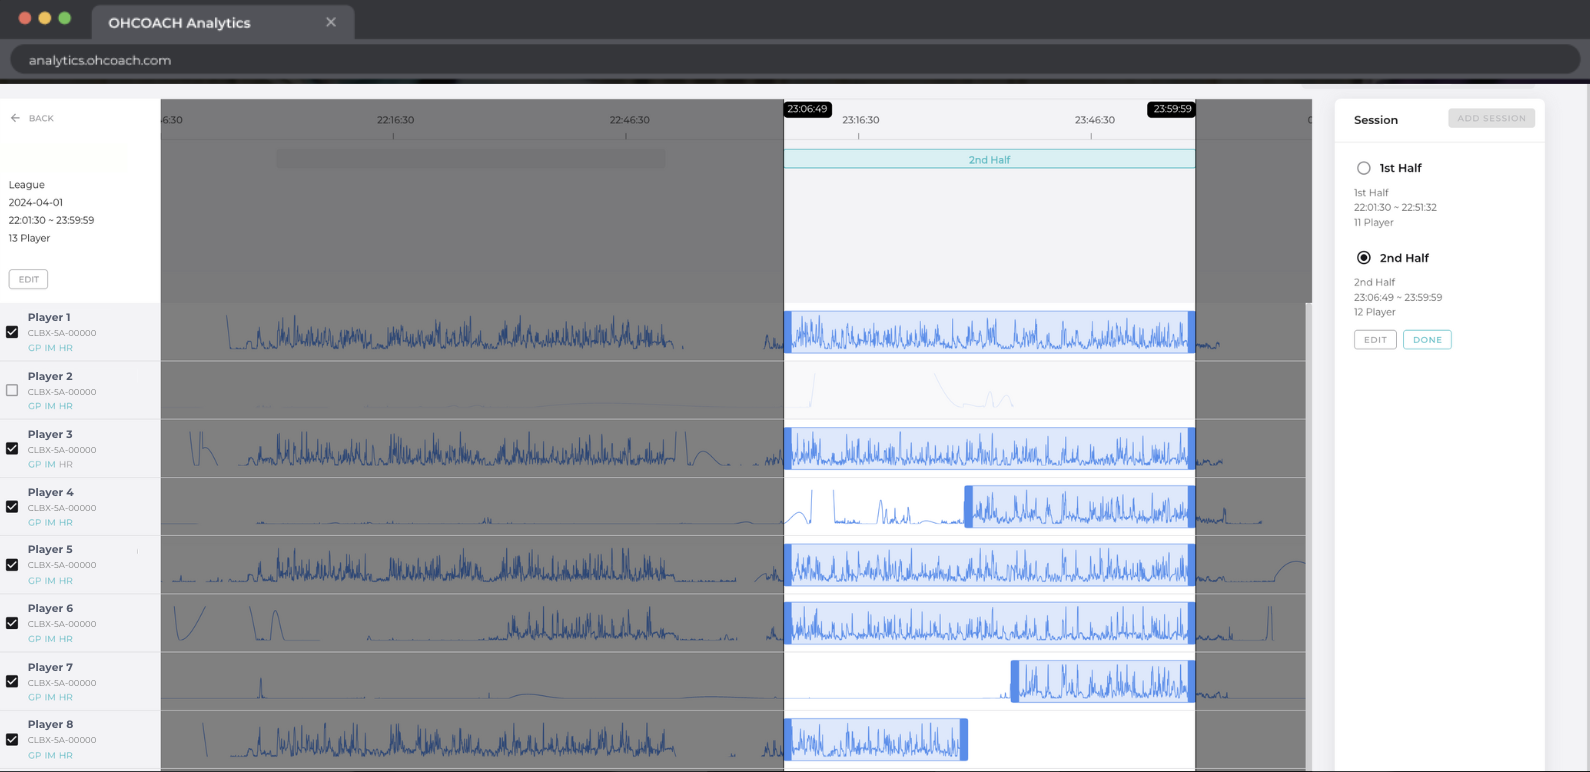Click the Player 2 name
Viewport: 1590px width, 772px height.
point(50,376)
